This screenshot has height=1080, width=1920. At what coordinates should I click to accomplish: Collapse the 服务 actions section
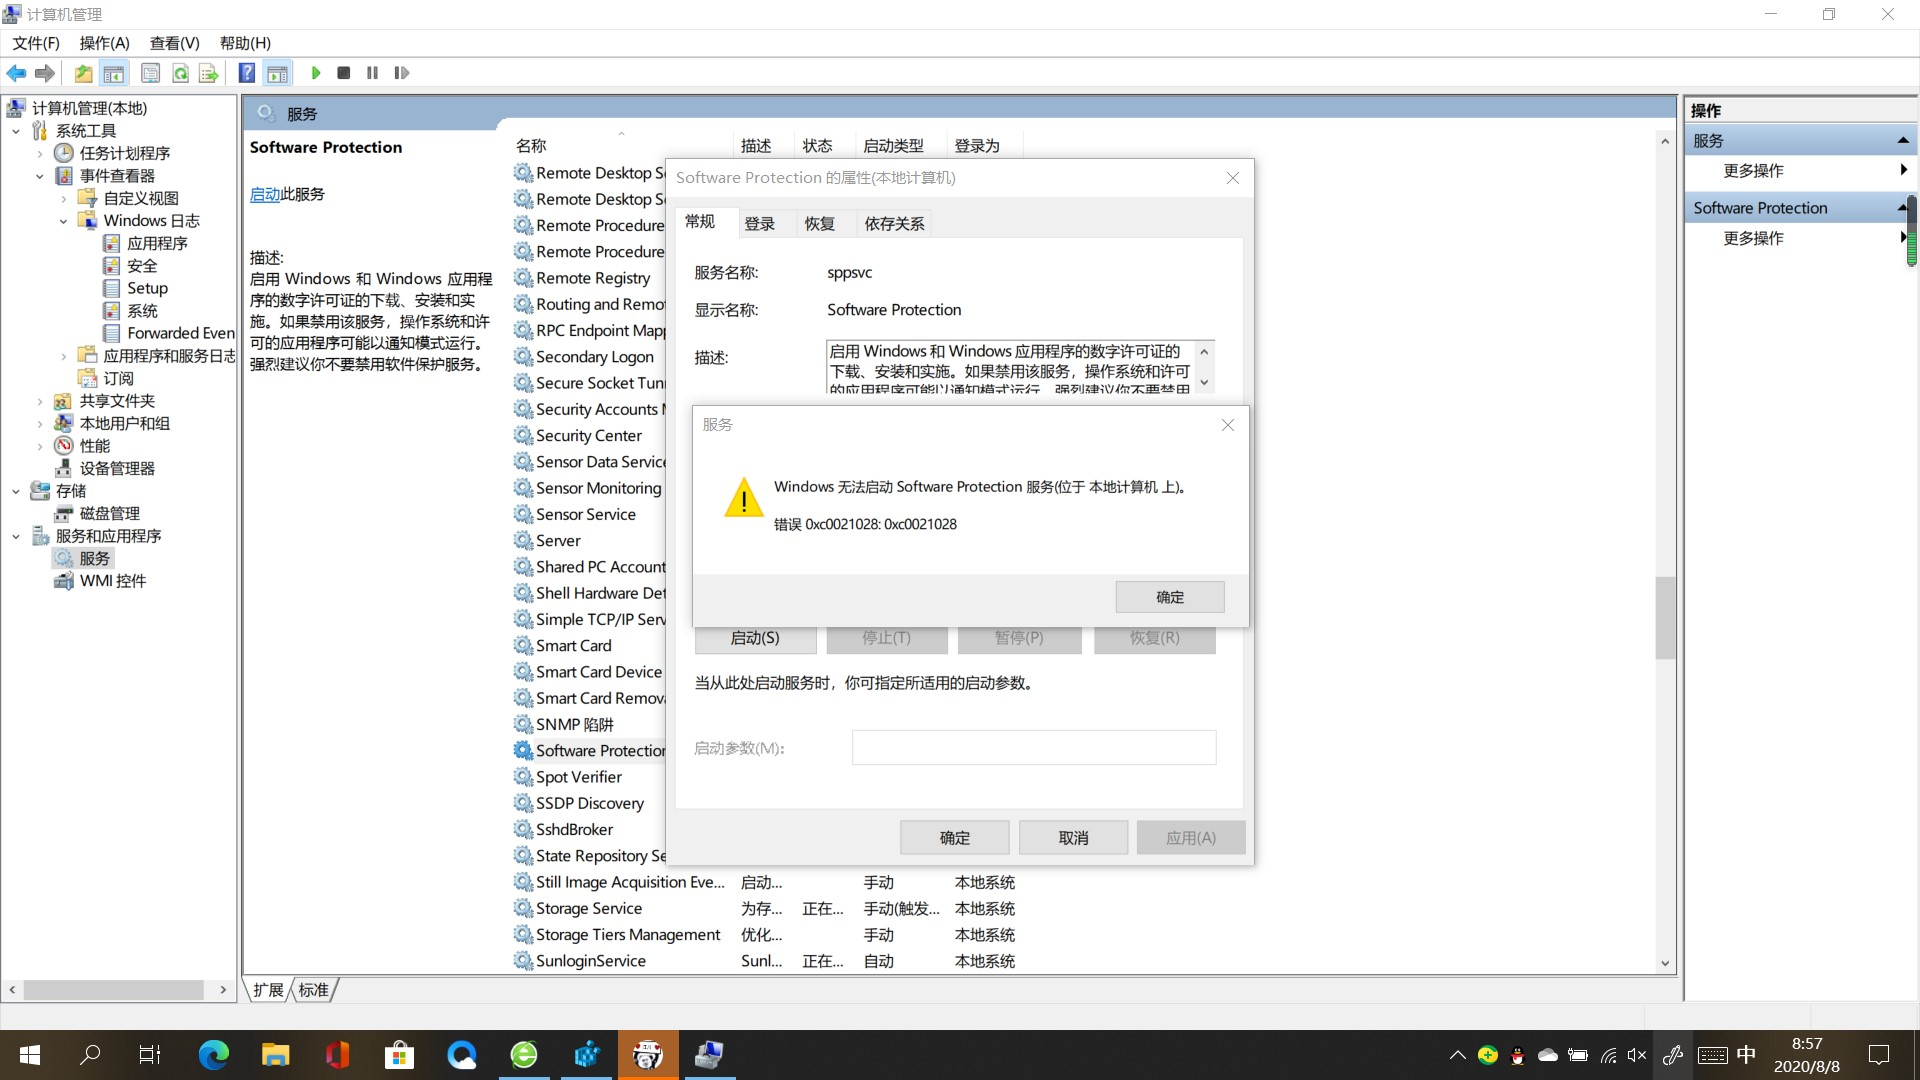[x=1902, y=140]
